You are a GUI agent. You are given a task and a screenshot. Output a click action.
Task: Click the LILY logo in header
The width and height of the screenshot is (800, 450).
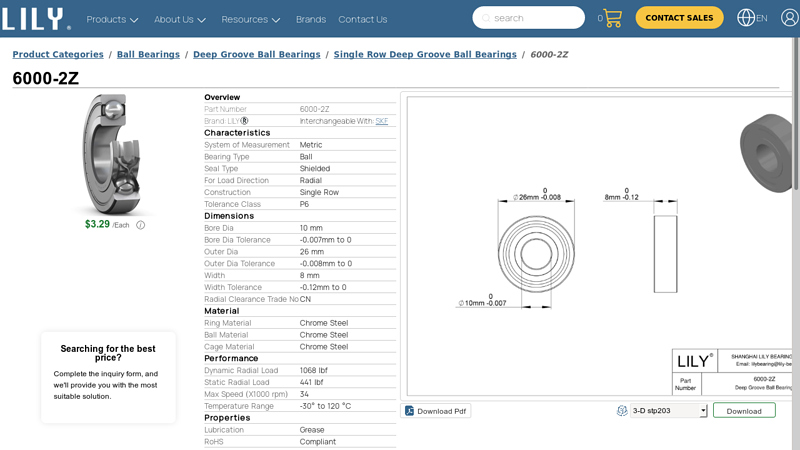click(36, 18)
